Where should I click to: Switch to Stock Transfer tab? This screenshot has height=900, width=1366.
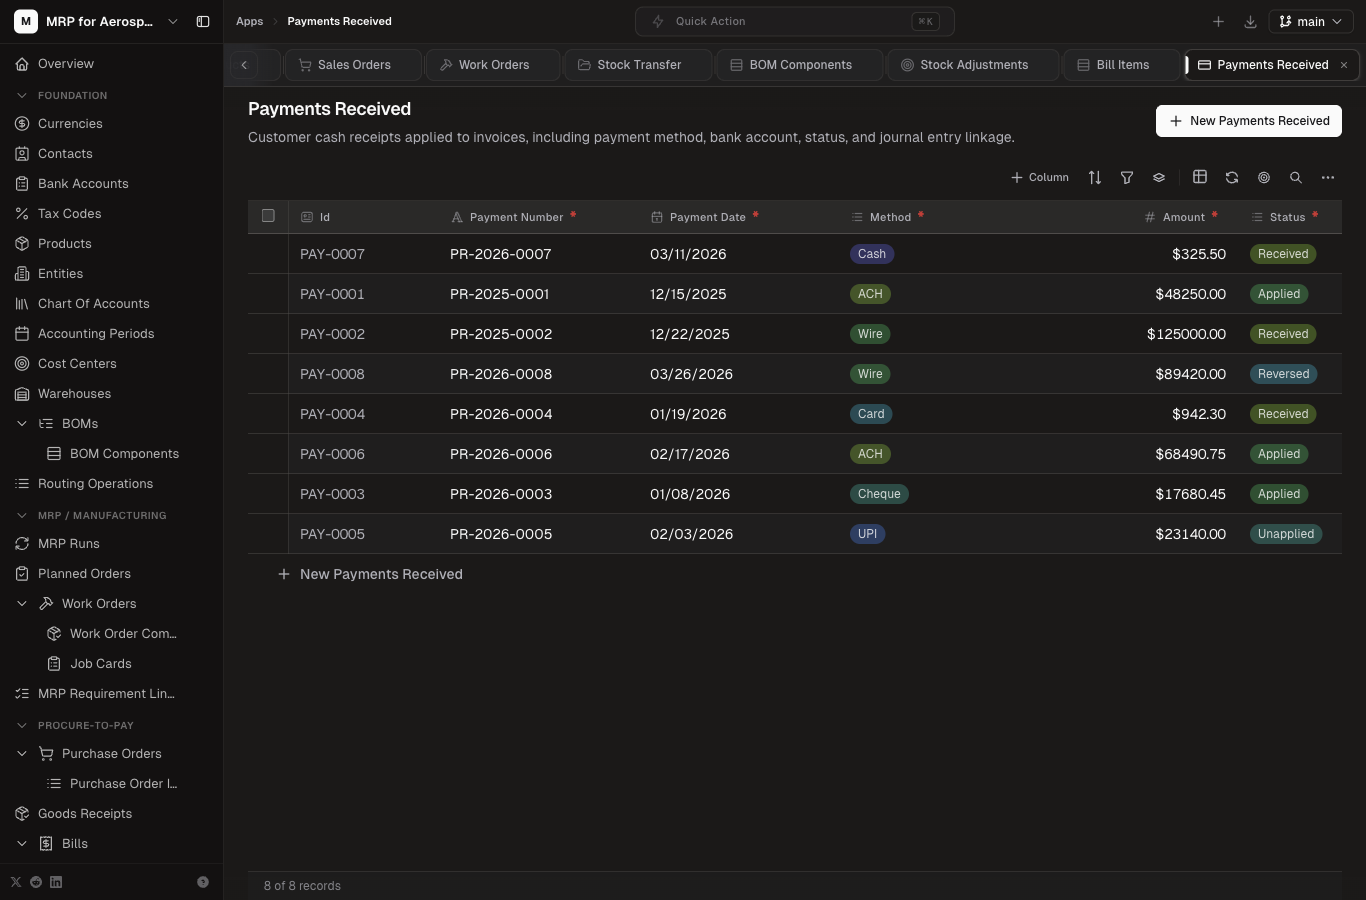tap(638, 65)
